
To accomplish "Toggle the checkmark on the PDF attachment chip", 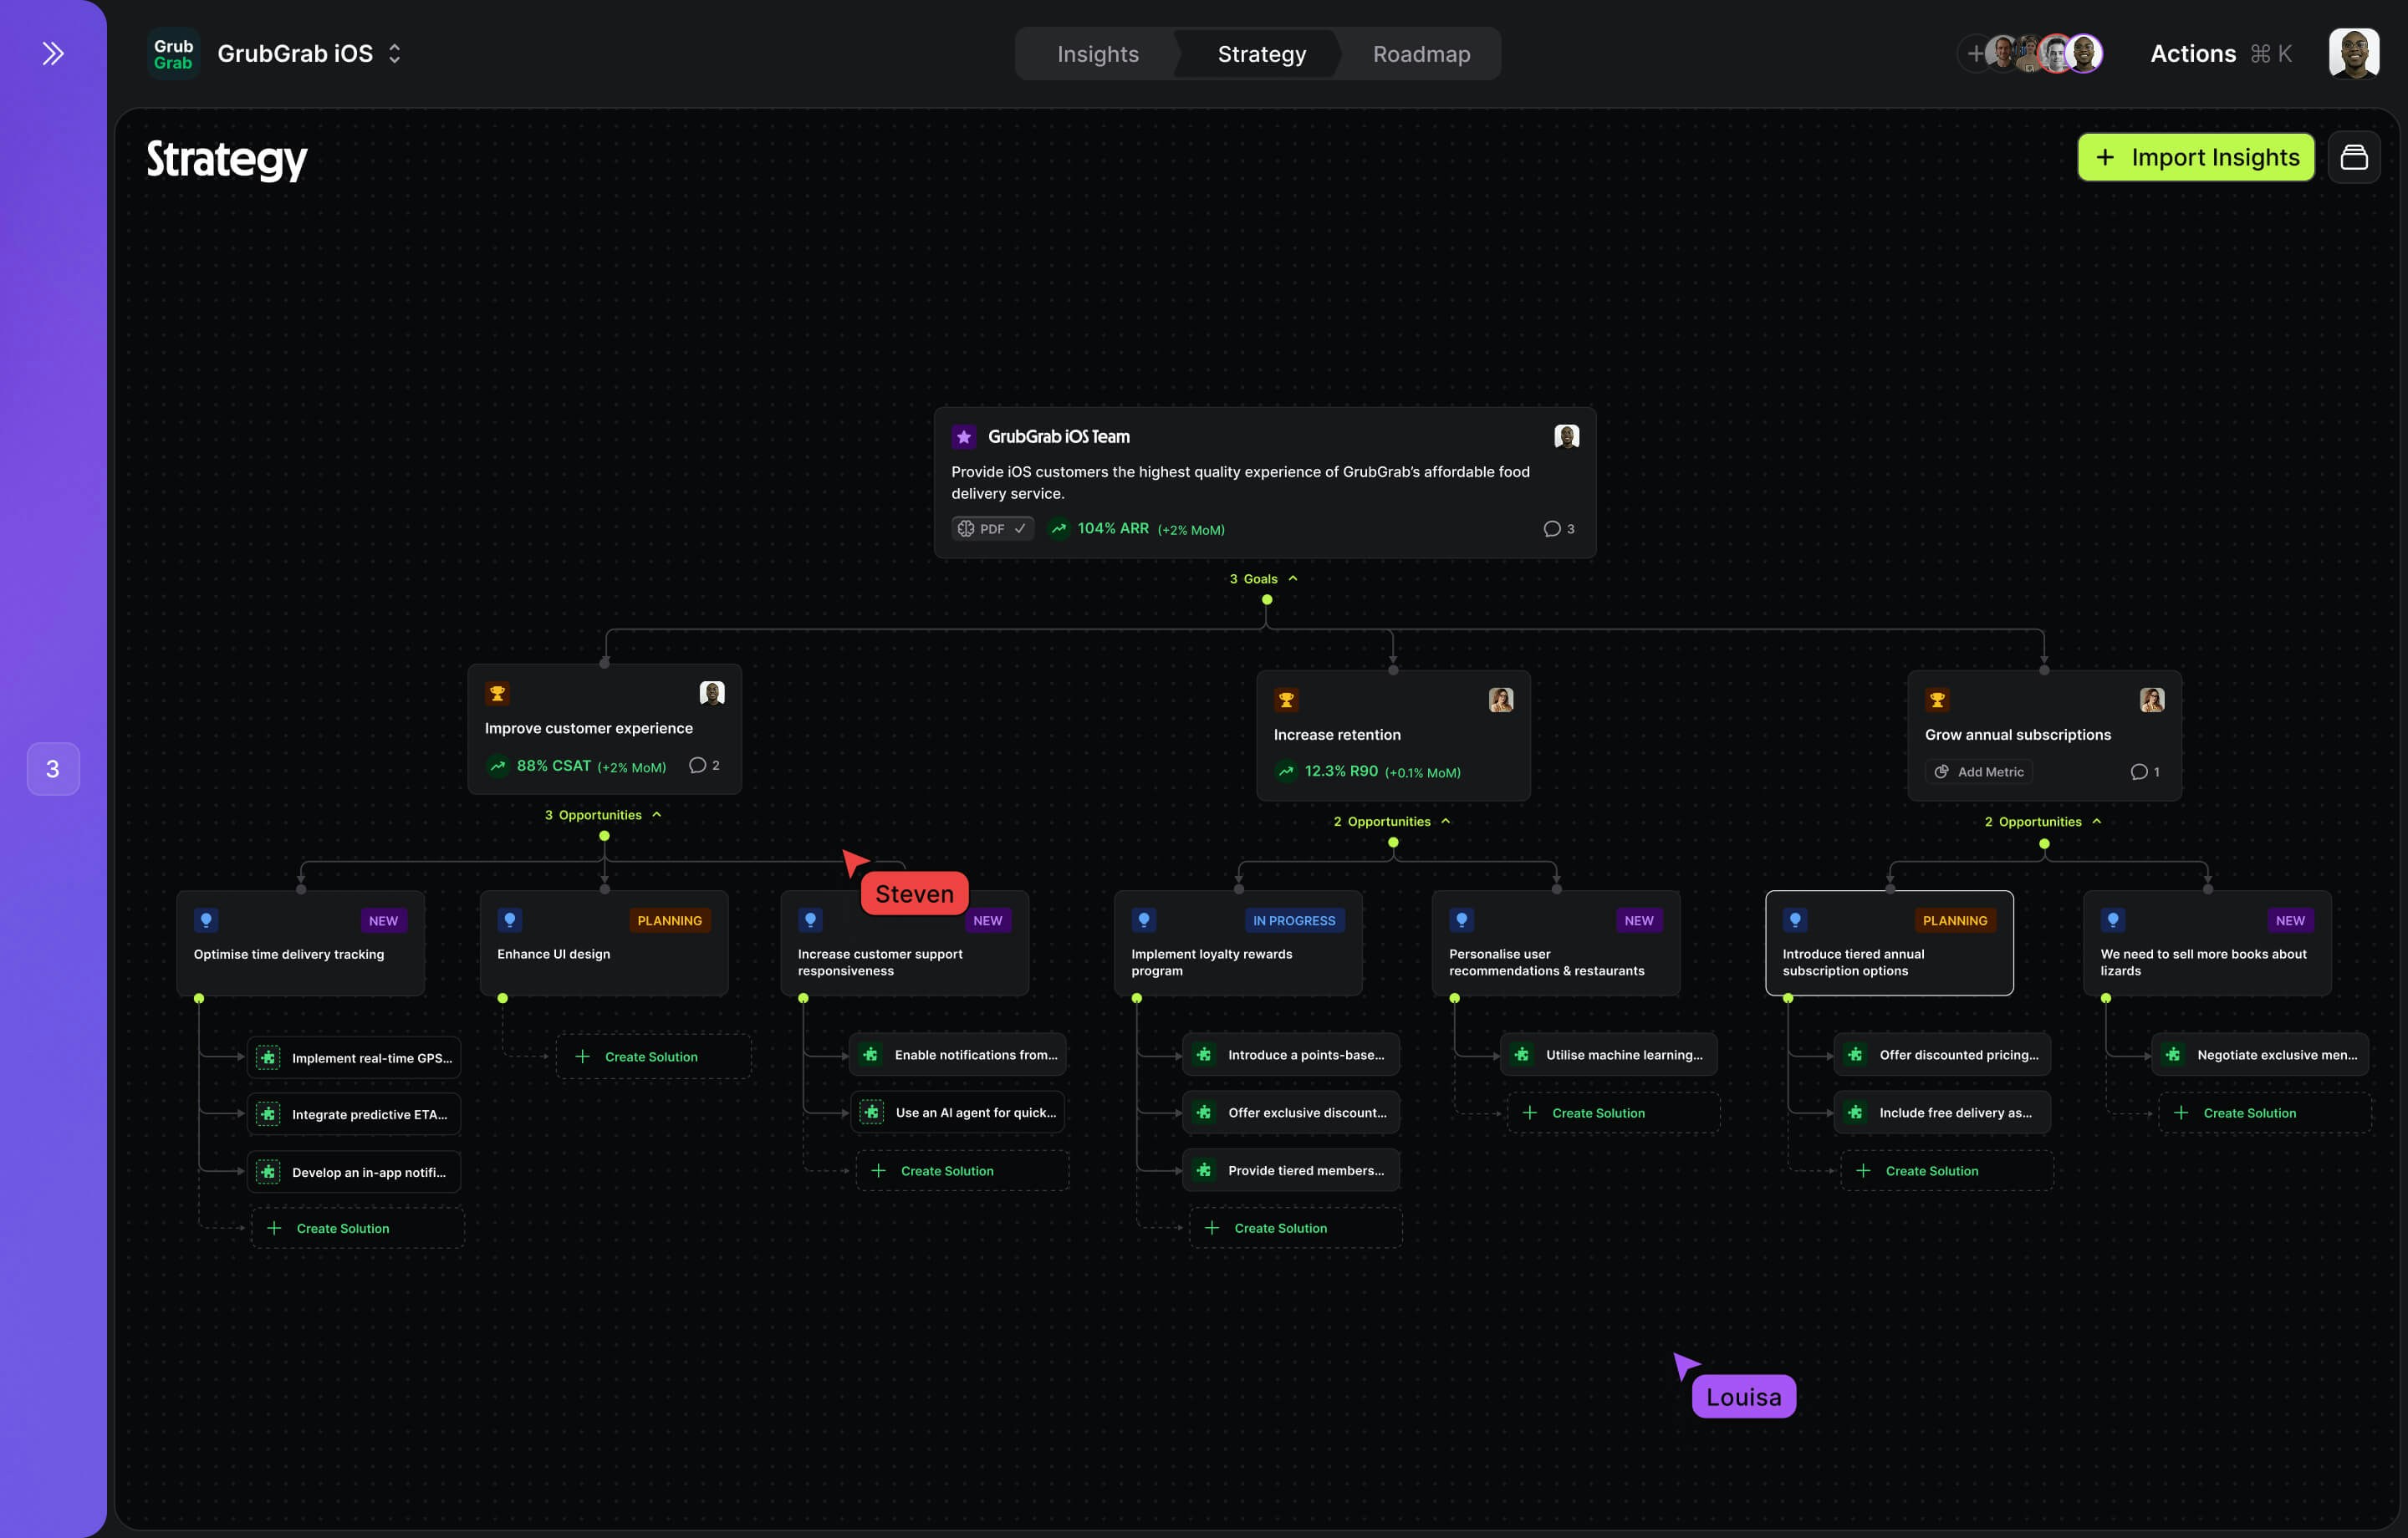I will 1020,528.
